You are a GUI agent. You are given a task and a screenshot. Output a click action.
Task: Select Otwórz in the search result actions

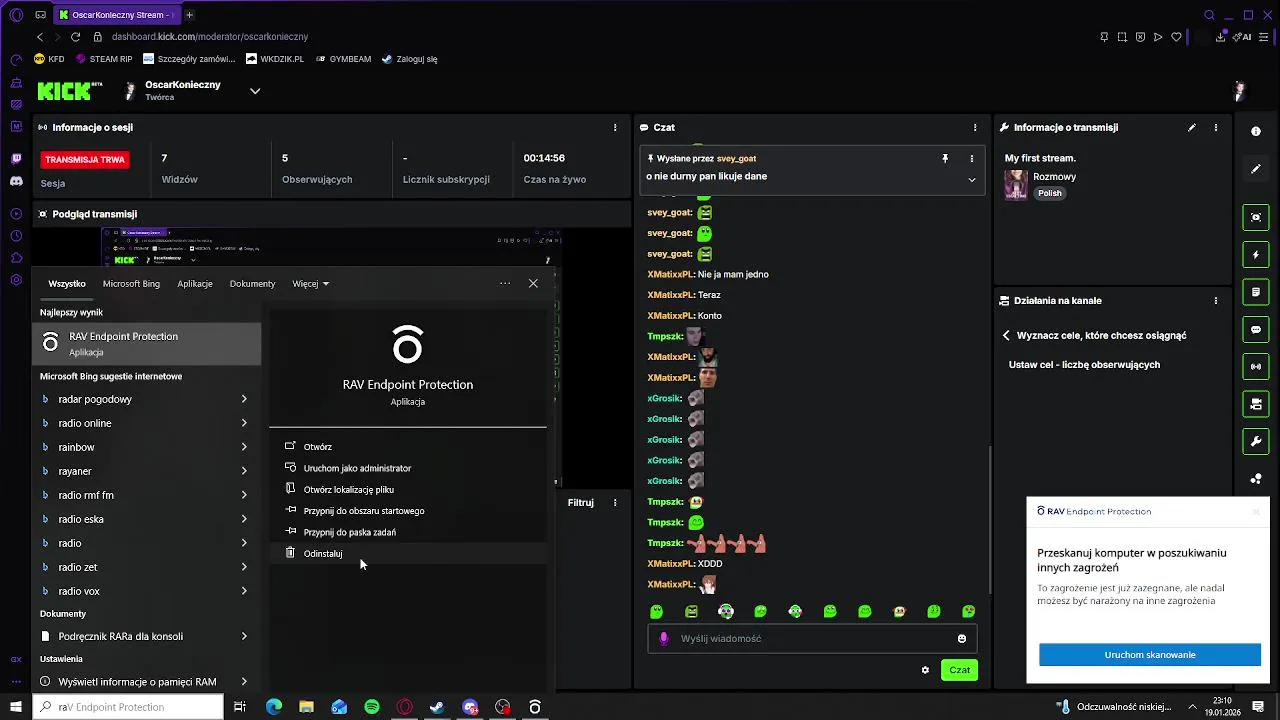pos(317,447)
